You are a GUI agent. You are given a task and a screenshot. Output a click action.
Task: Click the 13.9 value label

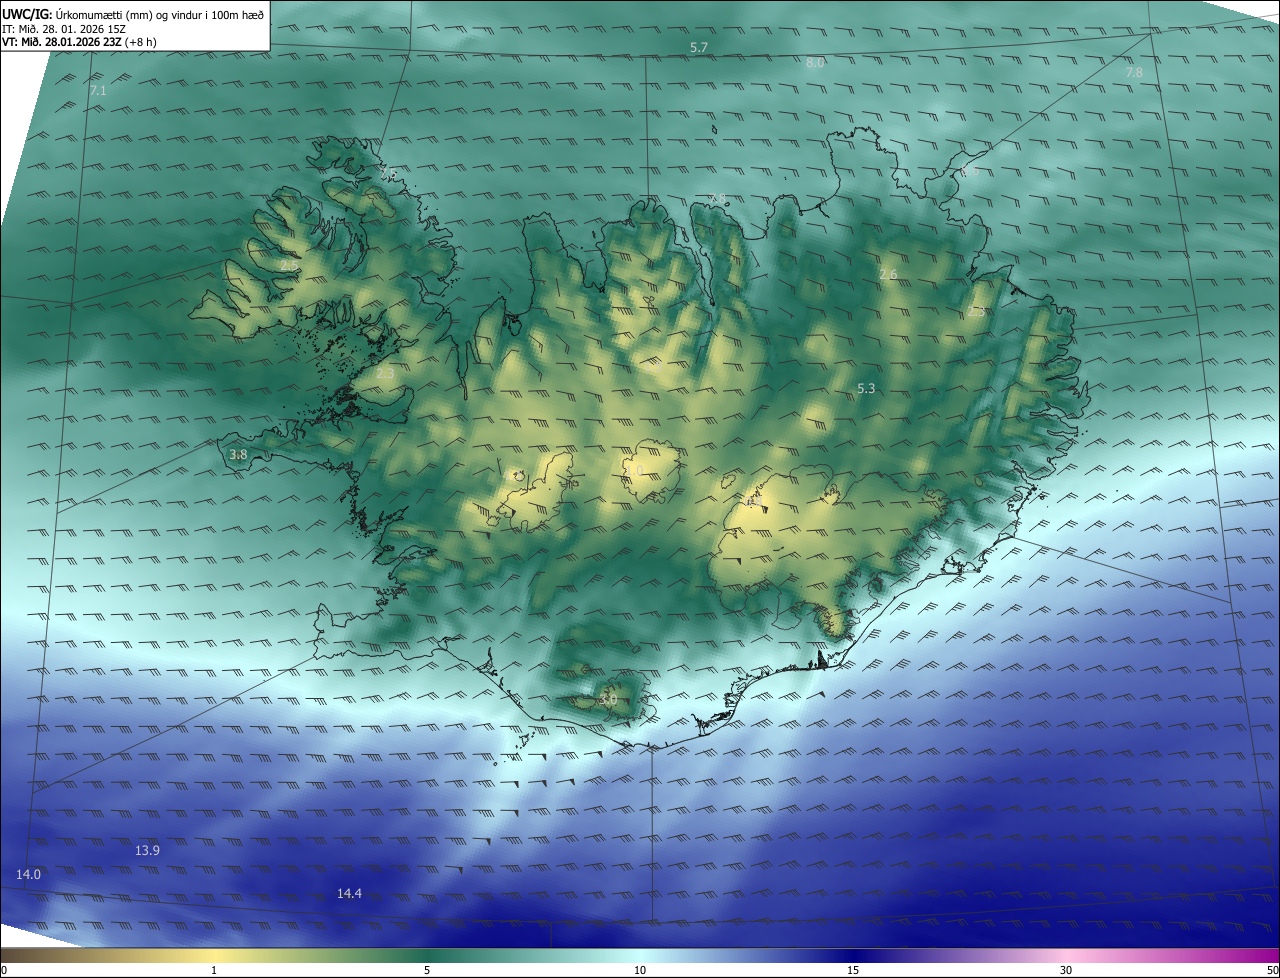click(x=147, y=851)
